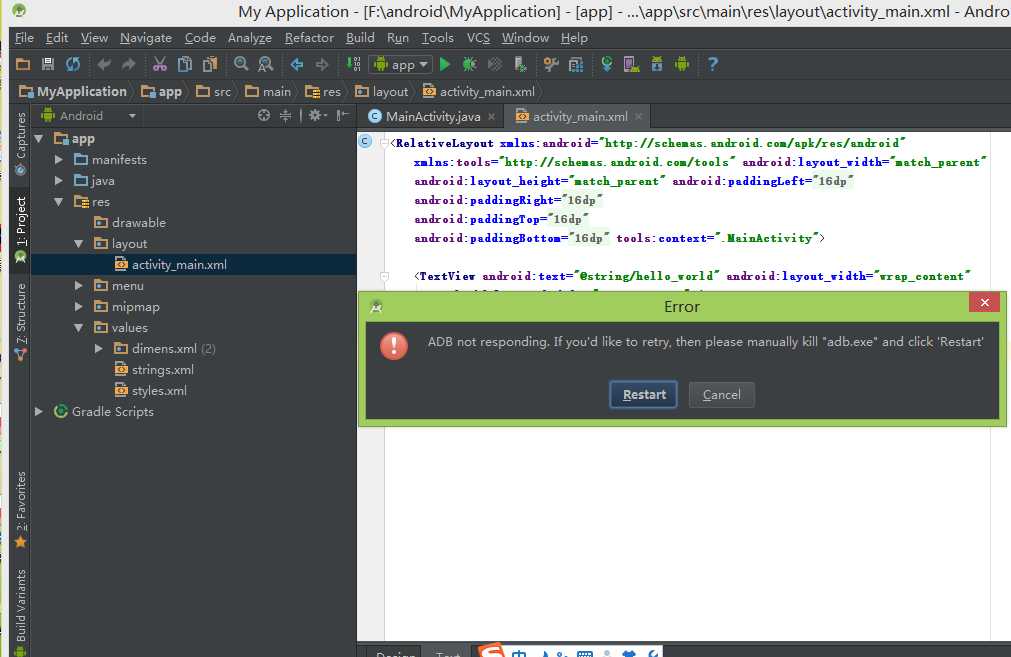This screenshot has height=657, width=1011.
Task: Click the Help question mark icon
Action: point(712,64)
